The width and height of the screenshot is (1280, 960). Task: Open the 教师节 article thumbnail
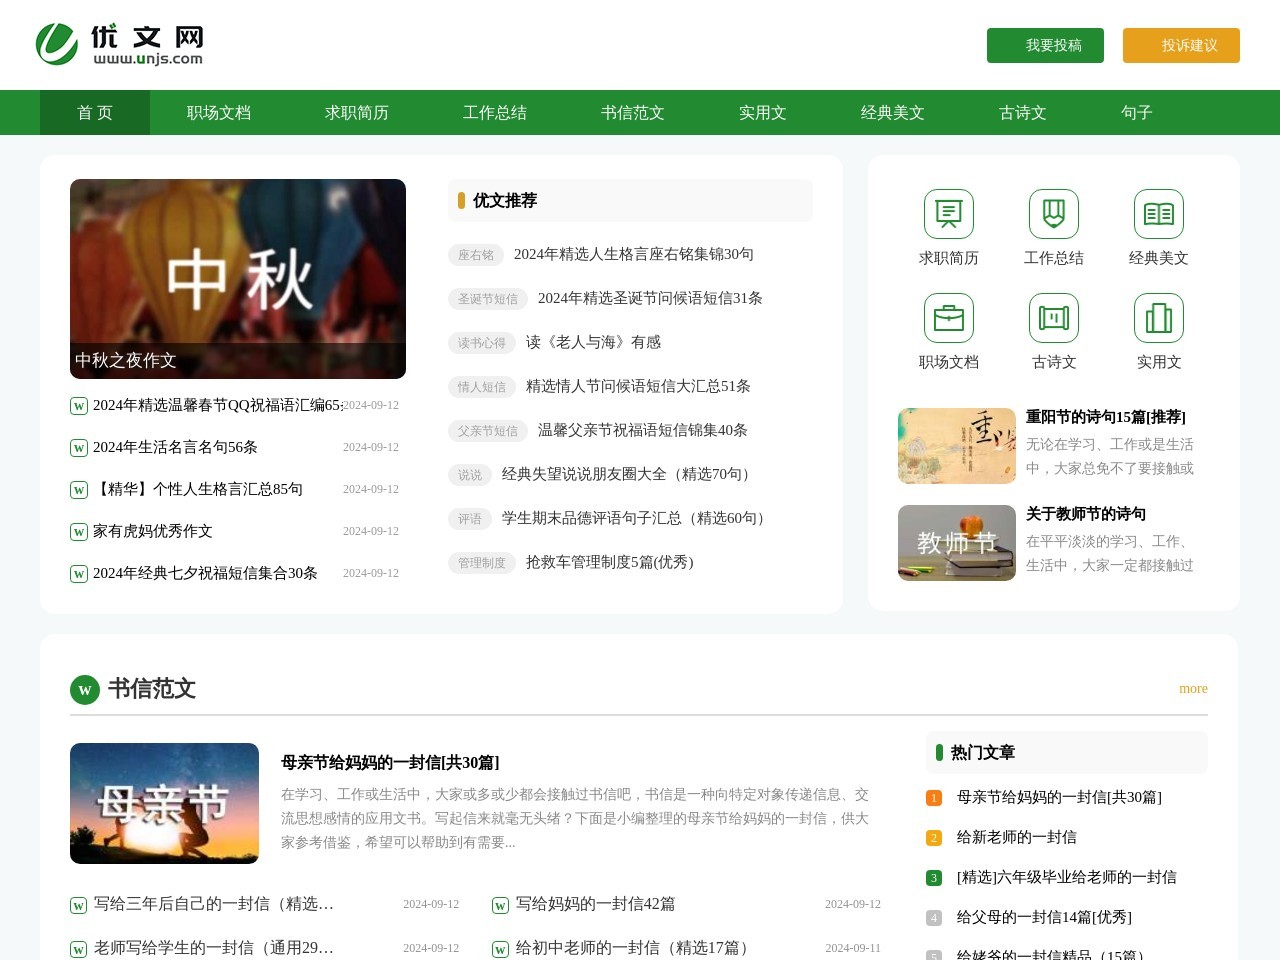(x=957, y=543)
